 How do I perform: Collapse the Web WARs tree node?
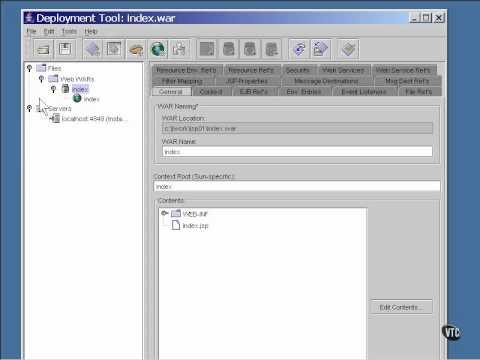click(x=41, y=79)
